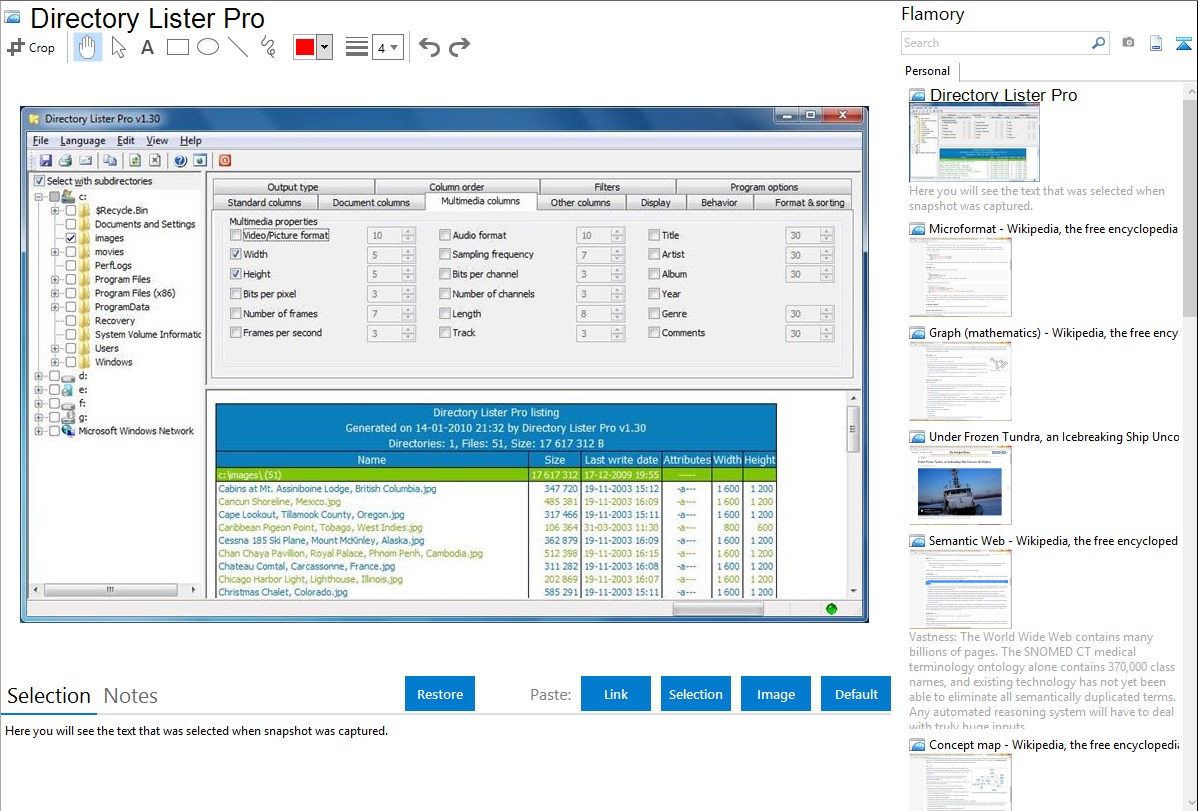Click the Paste Image button
1198x811 pixels.
pyautogui.click(x=775, y=694)
